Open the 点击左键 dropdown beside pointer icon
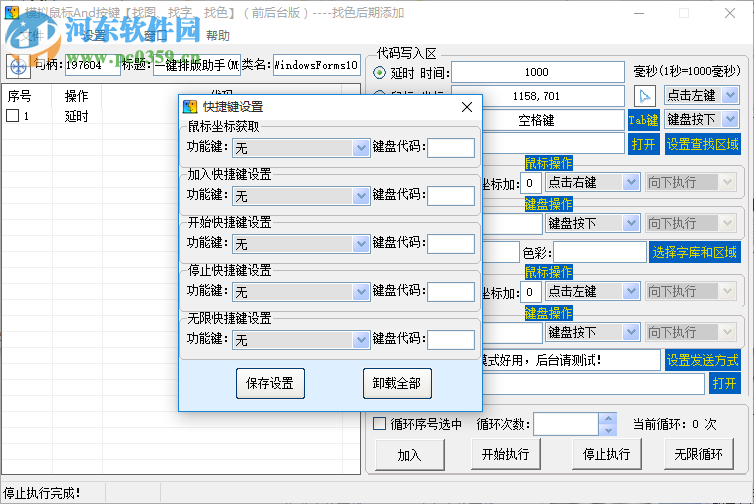This screenshot has width=754, height=504. pos(702,95)
